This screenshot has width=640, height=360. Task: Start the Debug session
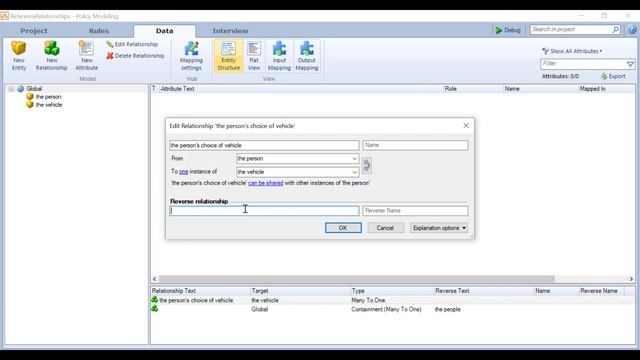(x=508, y=30)
